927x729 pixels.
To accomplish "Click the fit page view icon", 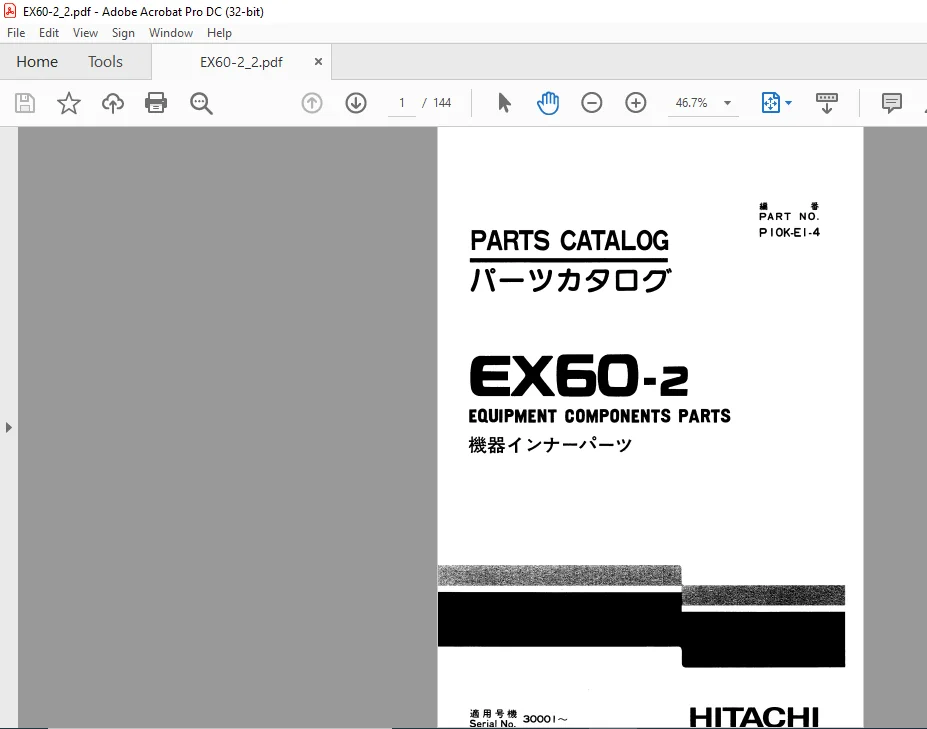I will pos(770,103).
